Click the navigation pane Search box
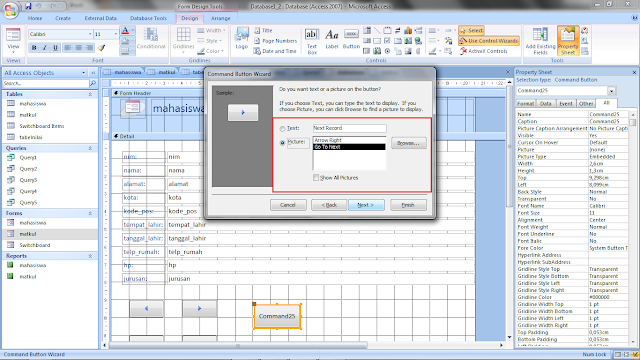 (46, 83)
